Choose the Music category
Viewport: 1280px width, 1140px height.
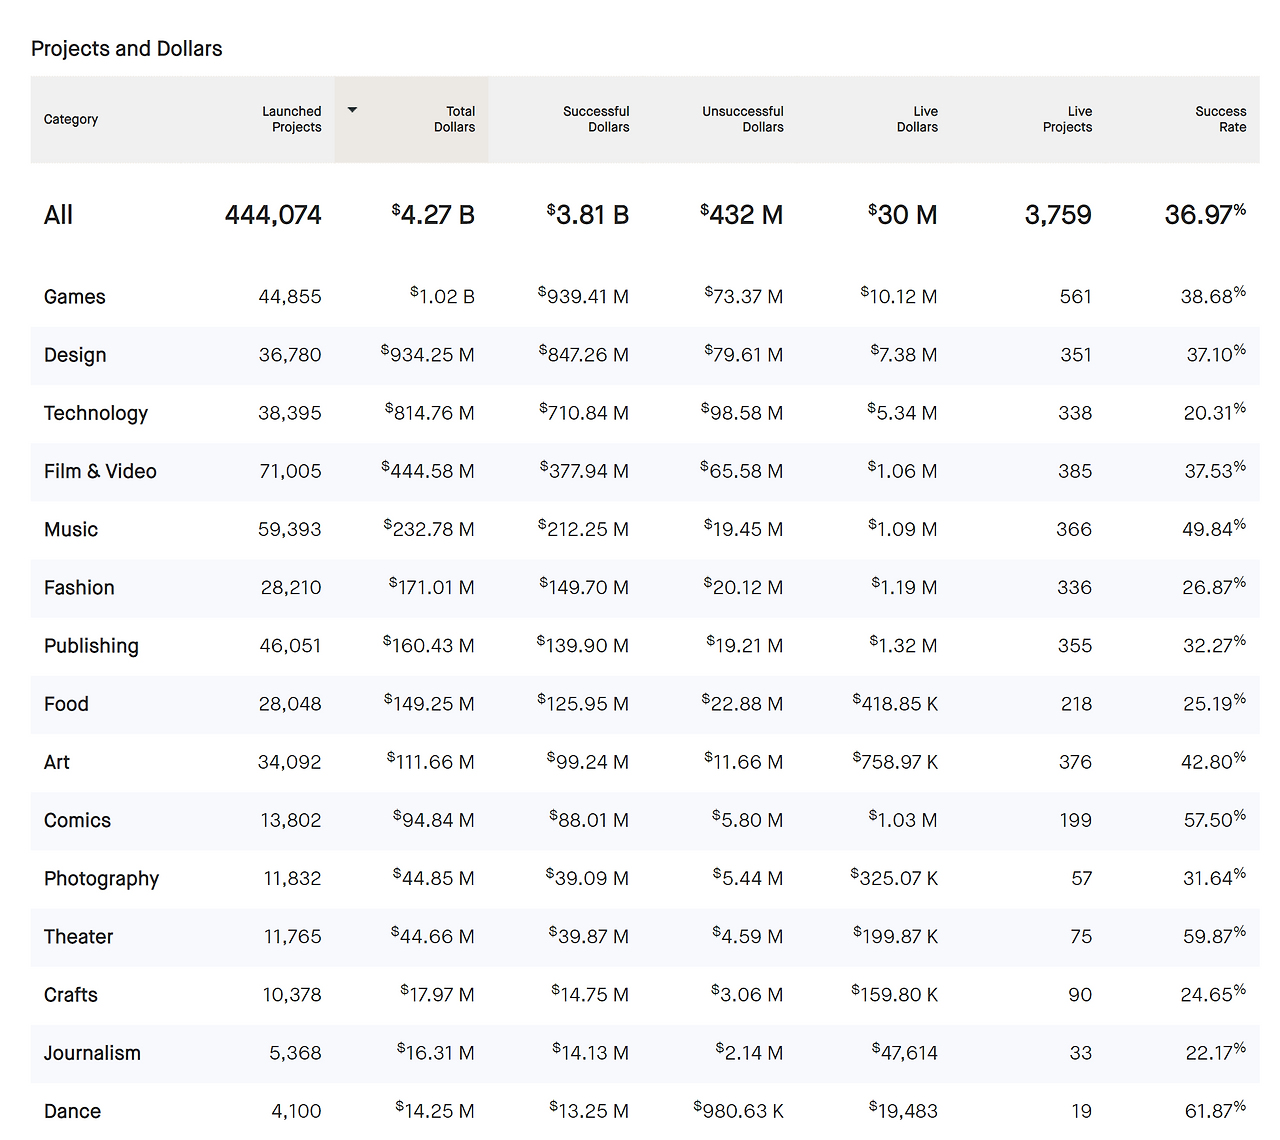pyautogui.click(x=71, y=529)
